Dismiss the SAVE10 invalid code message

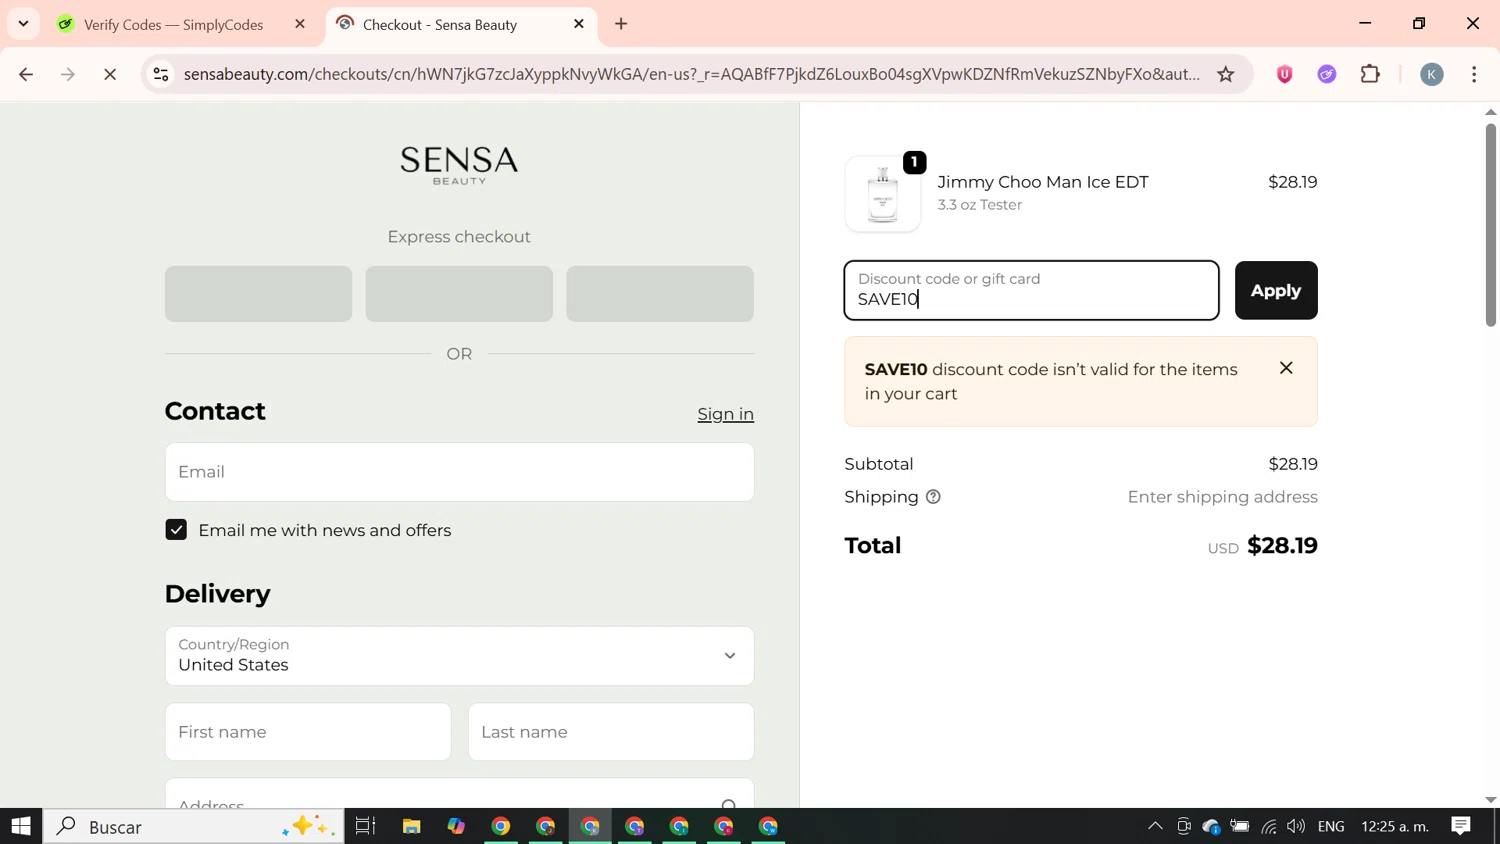(x=1286, y=368)
